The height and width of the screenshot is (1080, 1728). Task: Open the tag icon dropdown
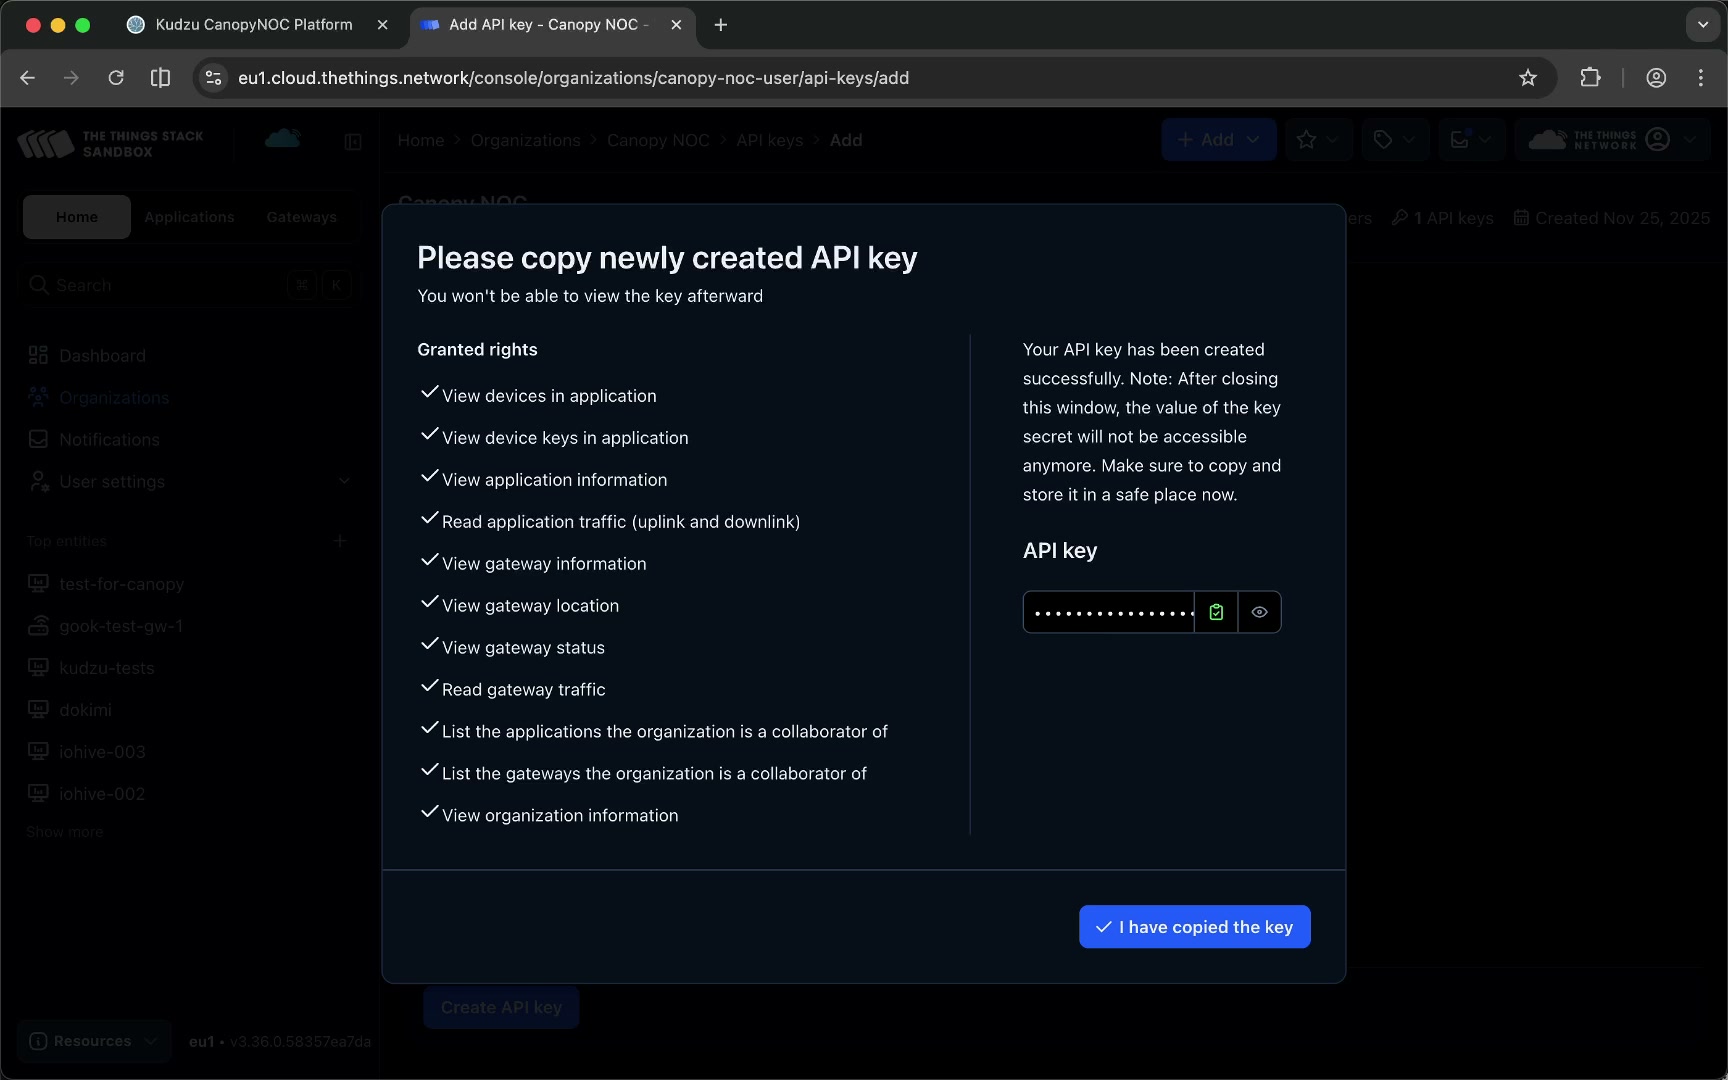(1395, 140)
